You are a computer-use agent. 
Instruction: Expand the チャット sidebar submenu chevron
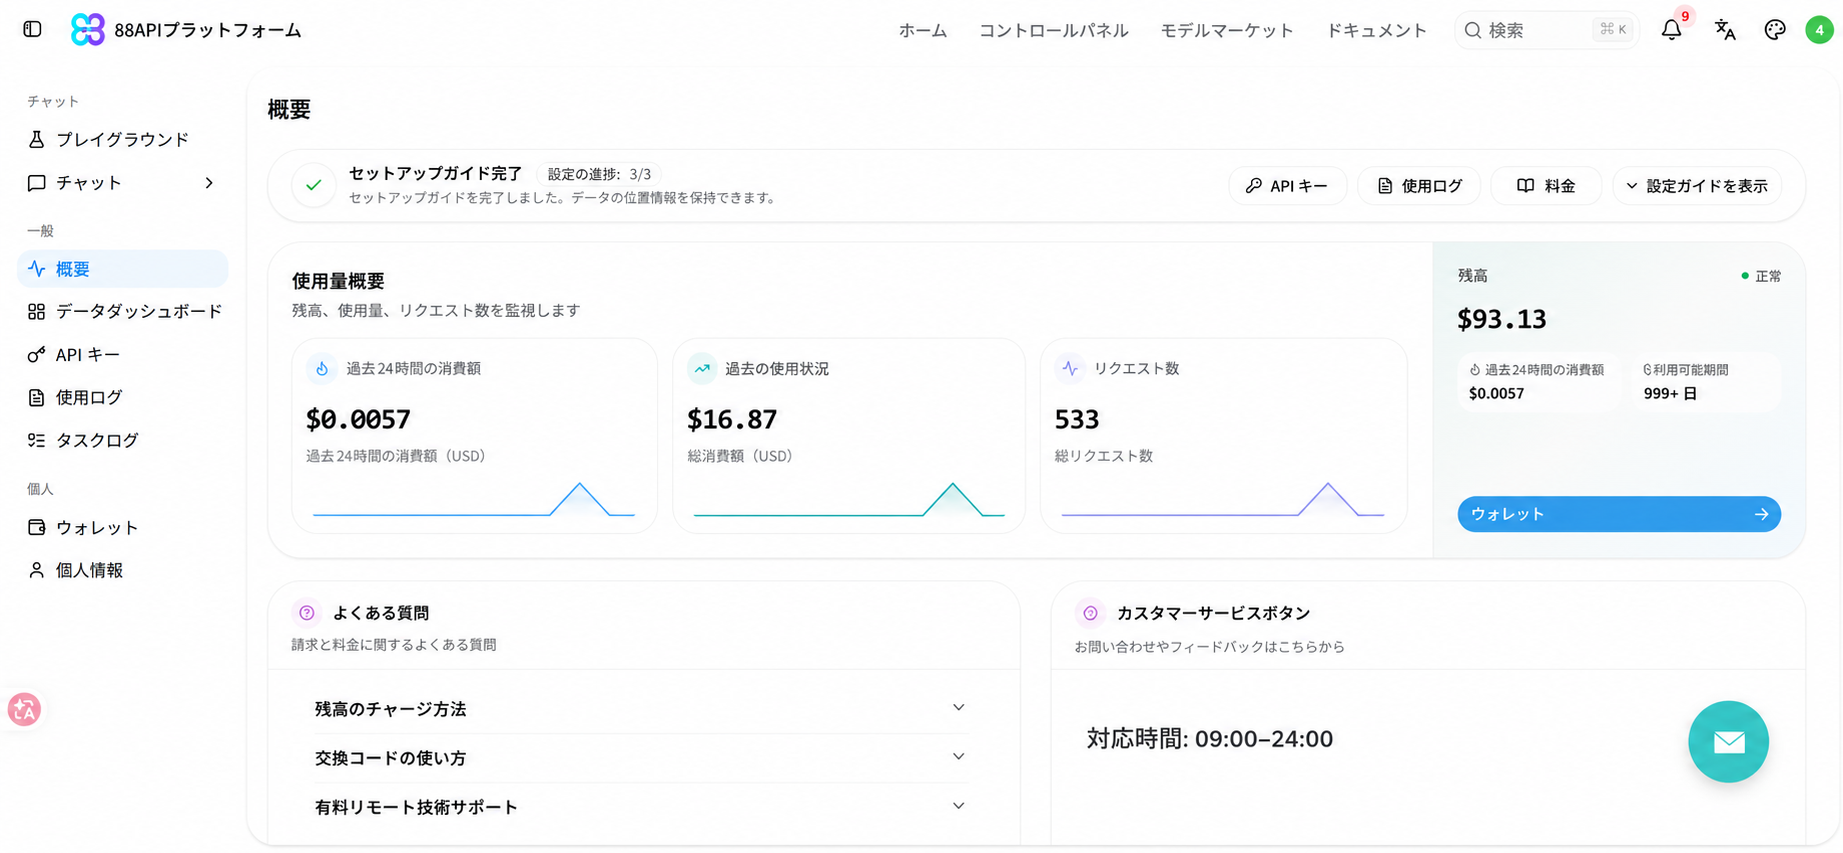click(209, 183)
